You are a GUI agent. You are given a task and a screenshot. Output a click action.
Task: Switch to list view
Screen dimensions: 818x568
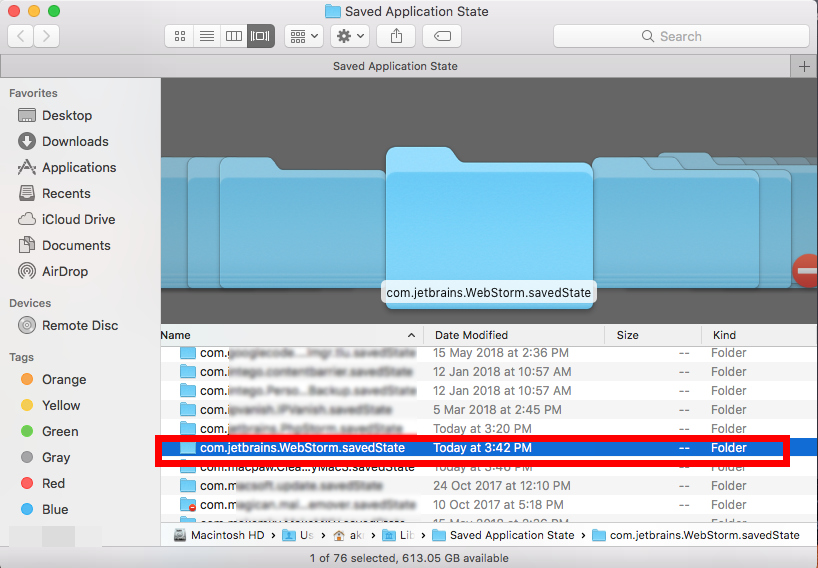pos(207,36)
